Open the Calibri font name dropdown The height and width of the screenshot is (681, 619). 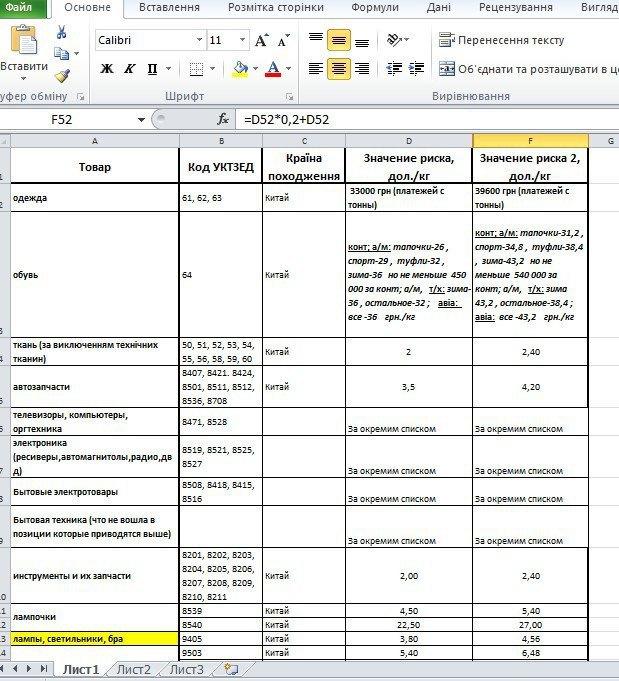[198, 41]
